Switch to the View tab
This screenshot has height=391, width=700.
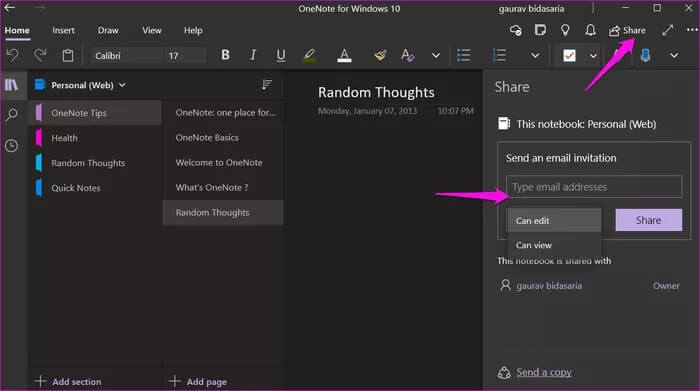point(152,30)
